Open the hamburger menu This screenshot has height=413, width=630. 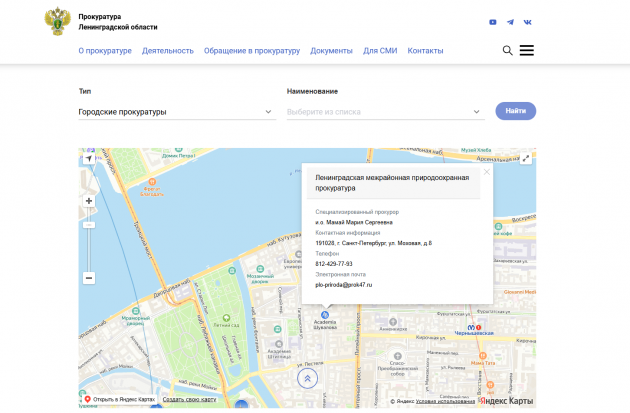(526, 51)
